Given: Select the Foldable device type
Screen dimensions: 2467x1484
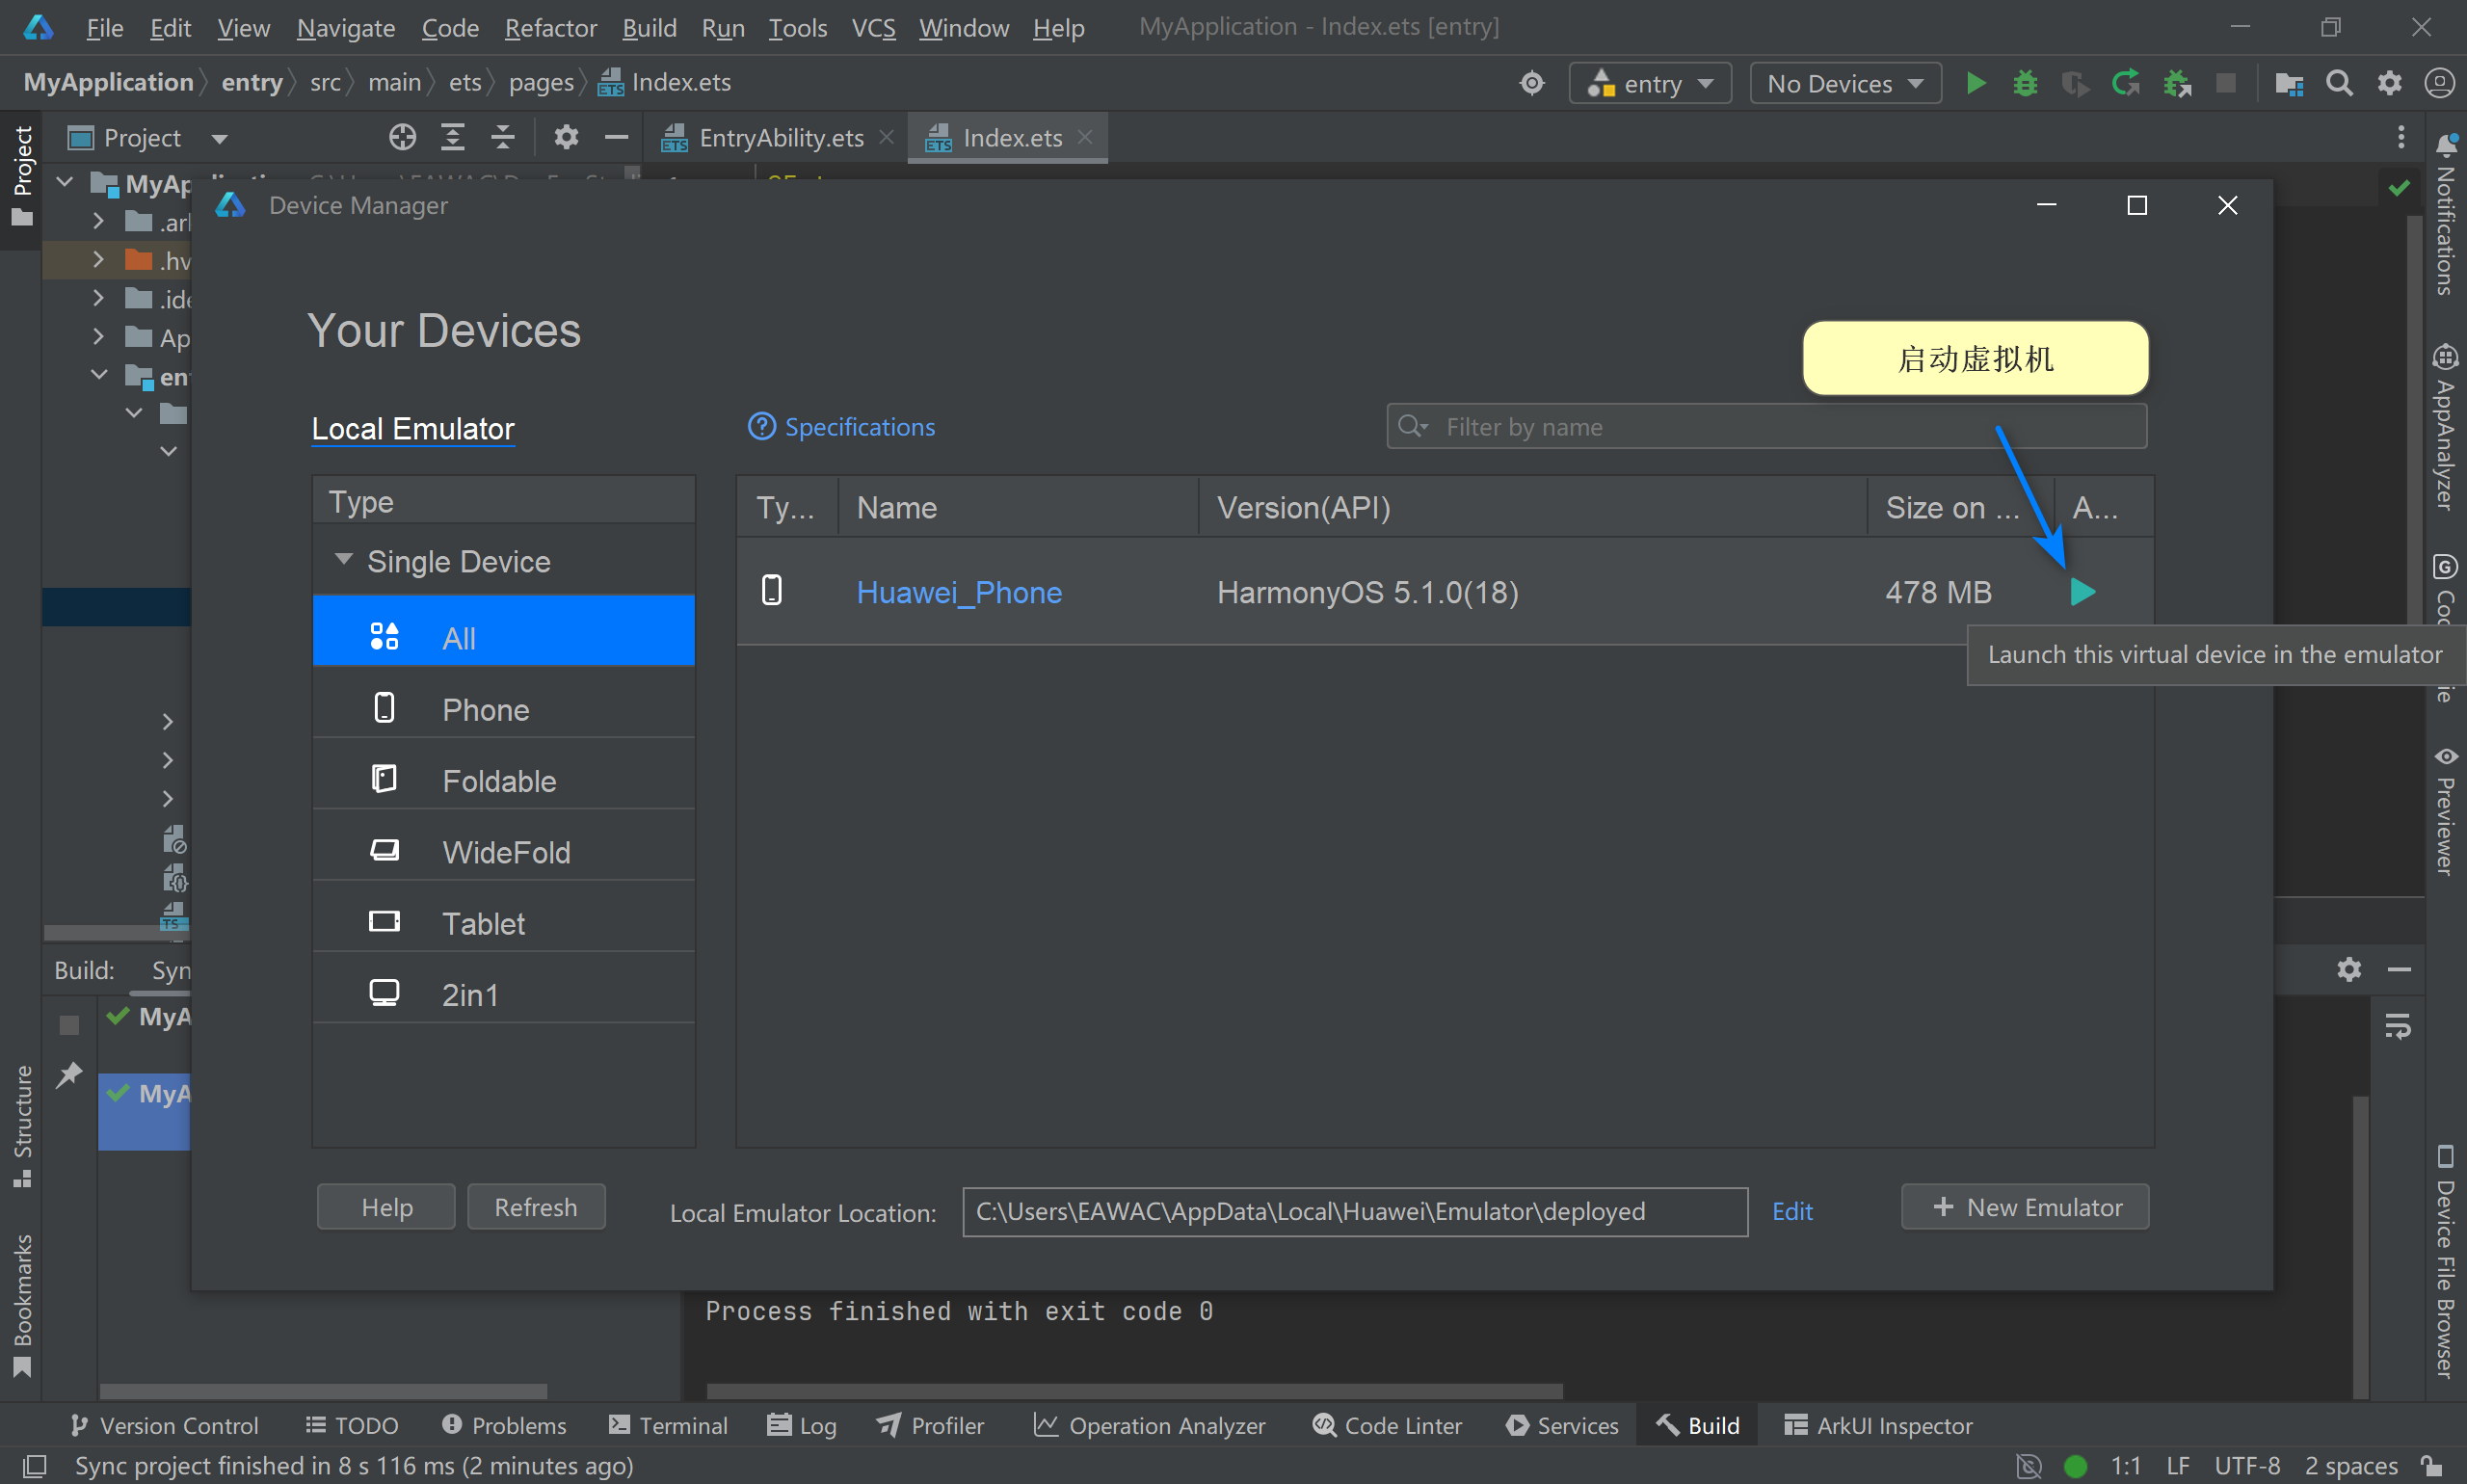Looking at the screenshot, I should pos(499,781).
